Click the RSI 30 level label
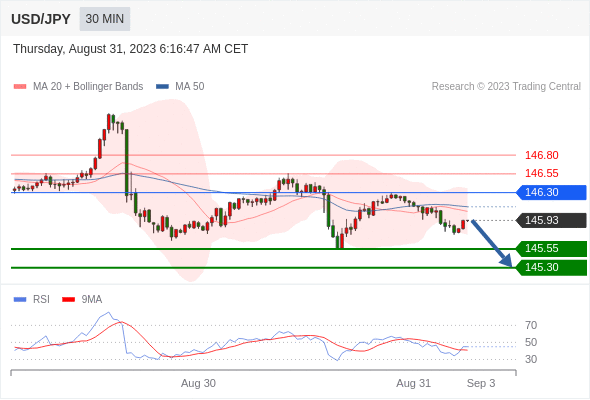 coord(531,359)
